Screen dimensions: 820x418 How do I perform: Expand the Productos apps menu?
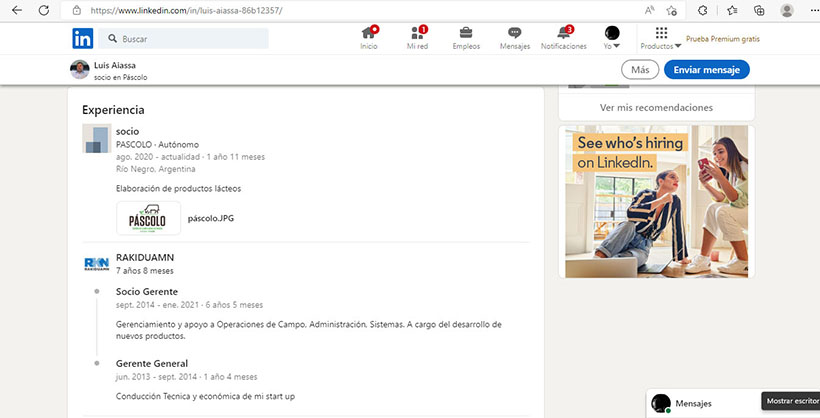coord(661,38)
